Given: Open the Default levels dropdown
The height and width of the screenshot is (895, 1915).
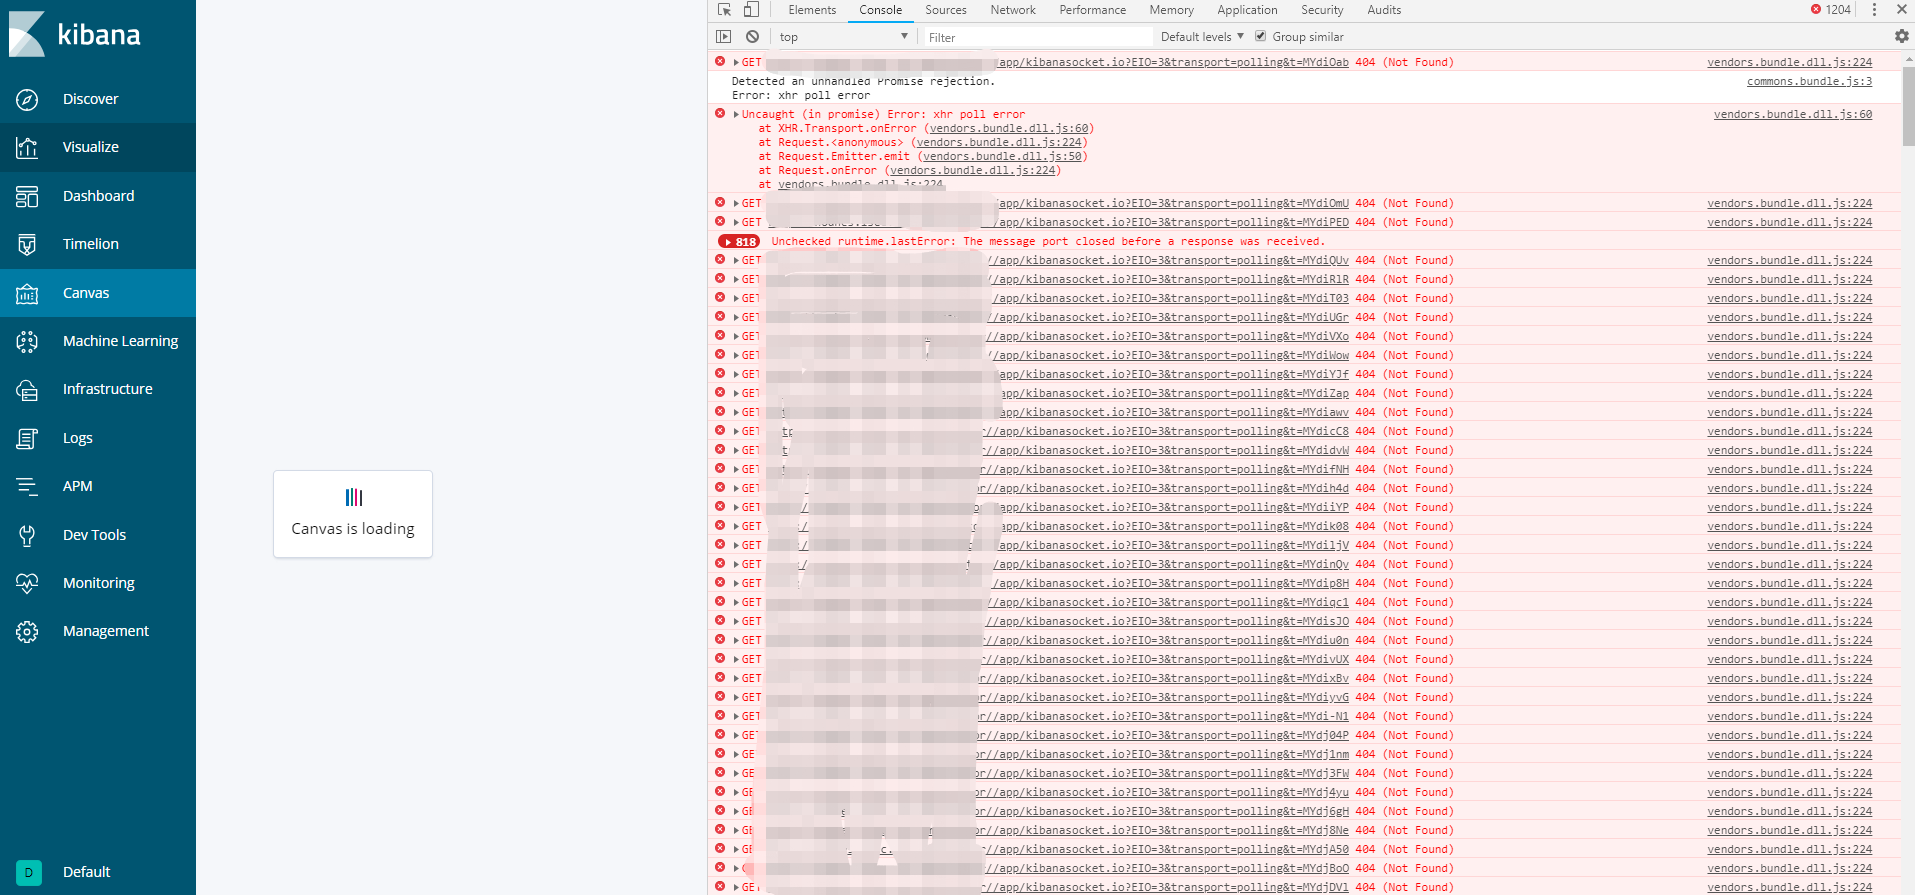Looking at the screenshot, I should (1202, 37).
